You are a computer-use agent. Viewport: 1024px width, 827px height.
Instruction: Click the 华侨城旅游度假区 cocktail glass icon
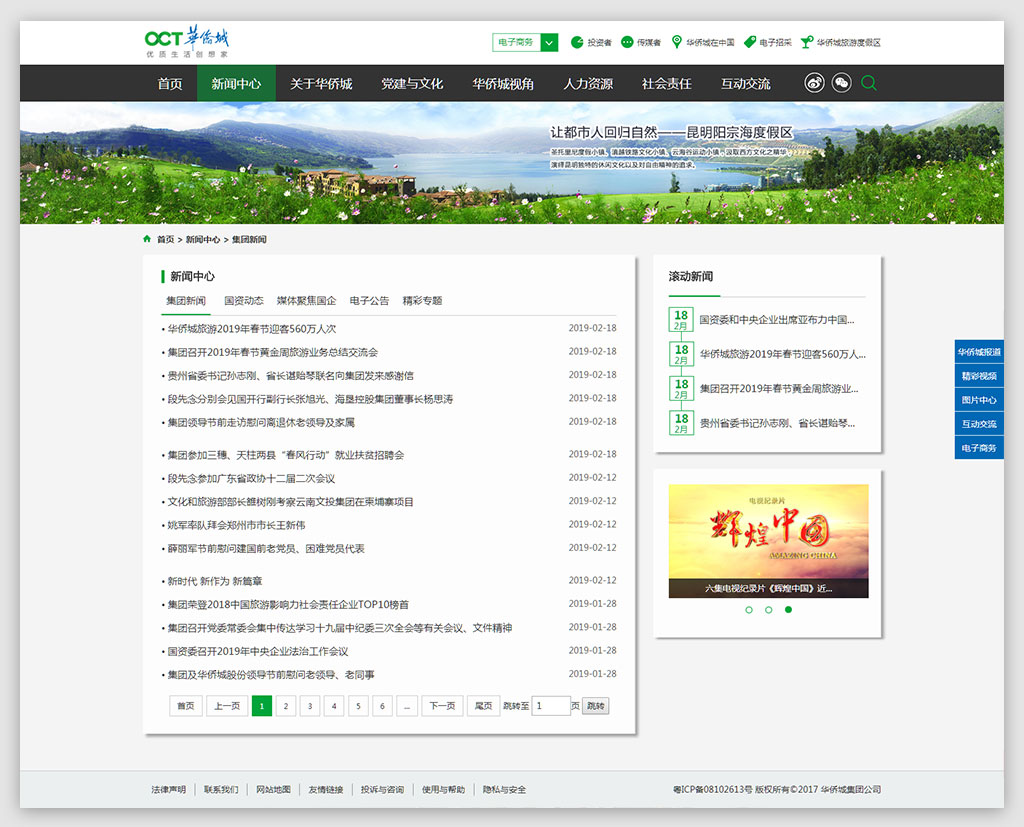[x=806, y=42]
